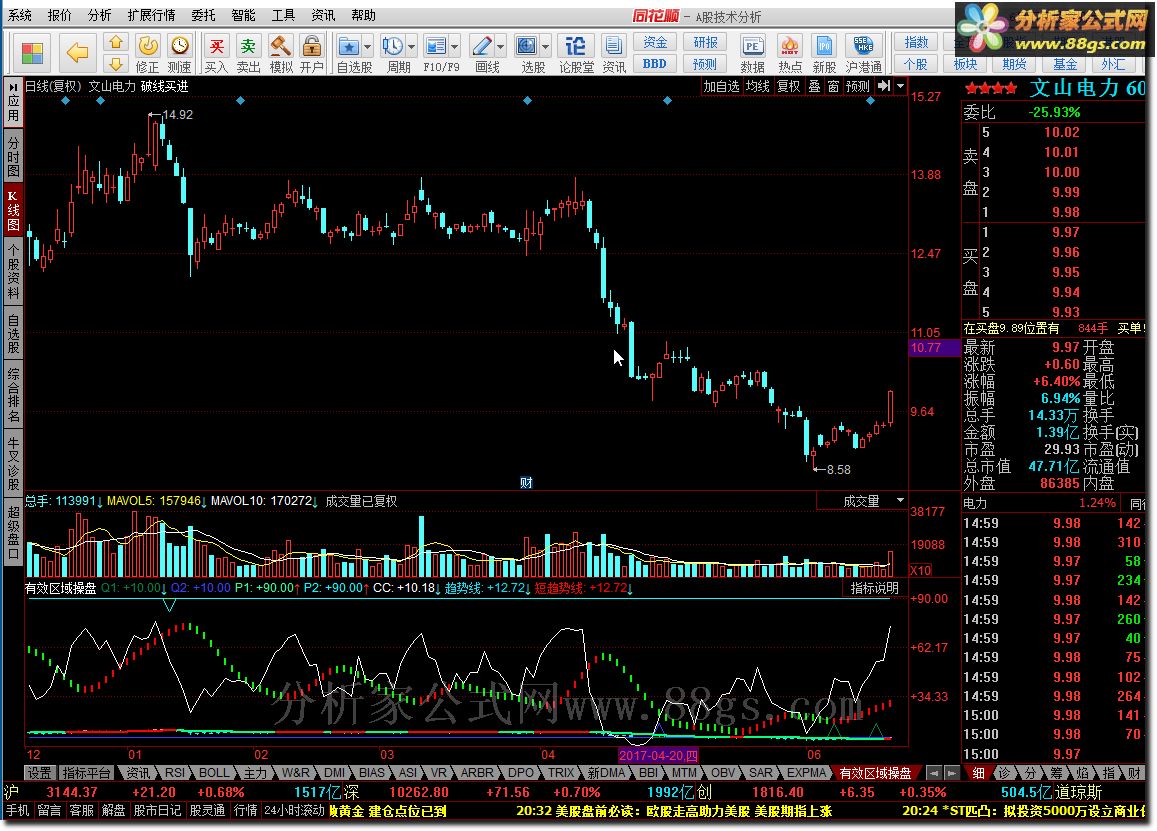Click the 买入 buy icon

pos(216,46)
